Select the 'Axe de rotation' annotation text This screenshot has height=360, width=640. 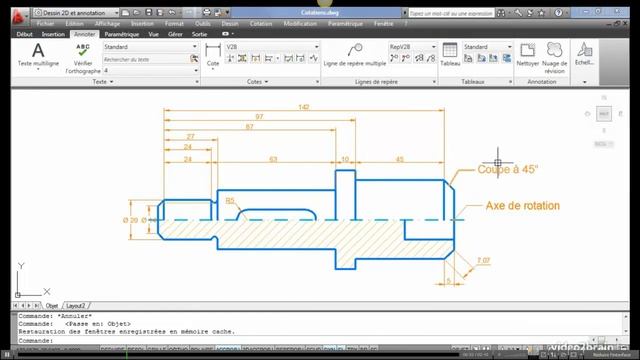522,205
